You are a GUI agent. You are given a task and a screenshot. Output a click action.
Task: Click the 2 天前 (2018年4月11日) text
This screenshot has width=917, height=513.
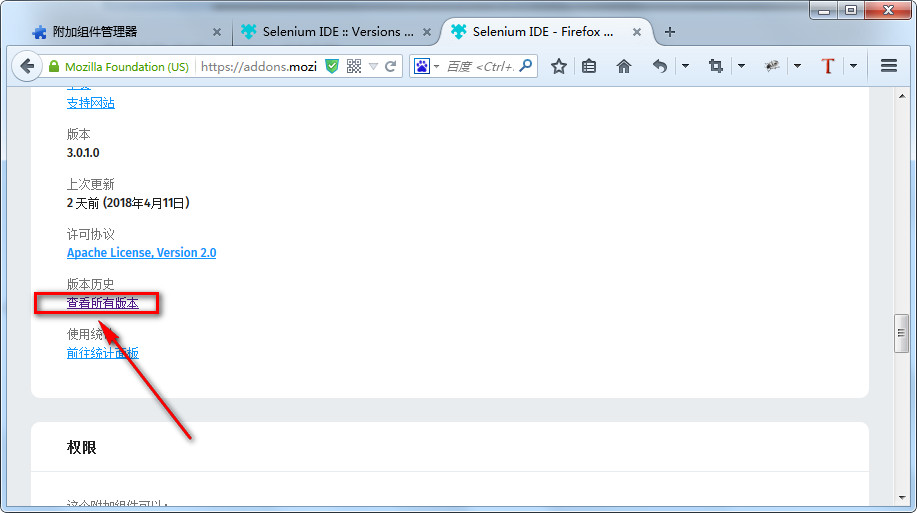[128, 203]
